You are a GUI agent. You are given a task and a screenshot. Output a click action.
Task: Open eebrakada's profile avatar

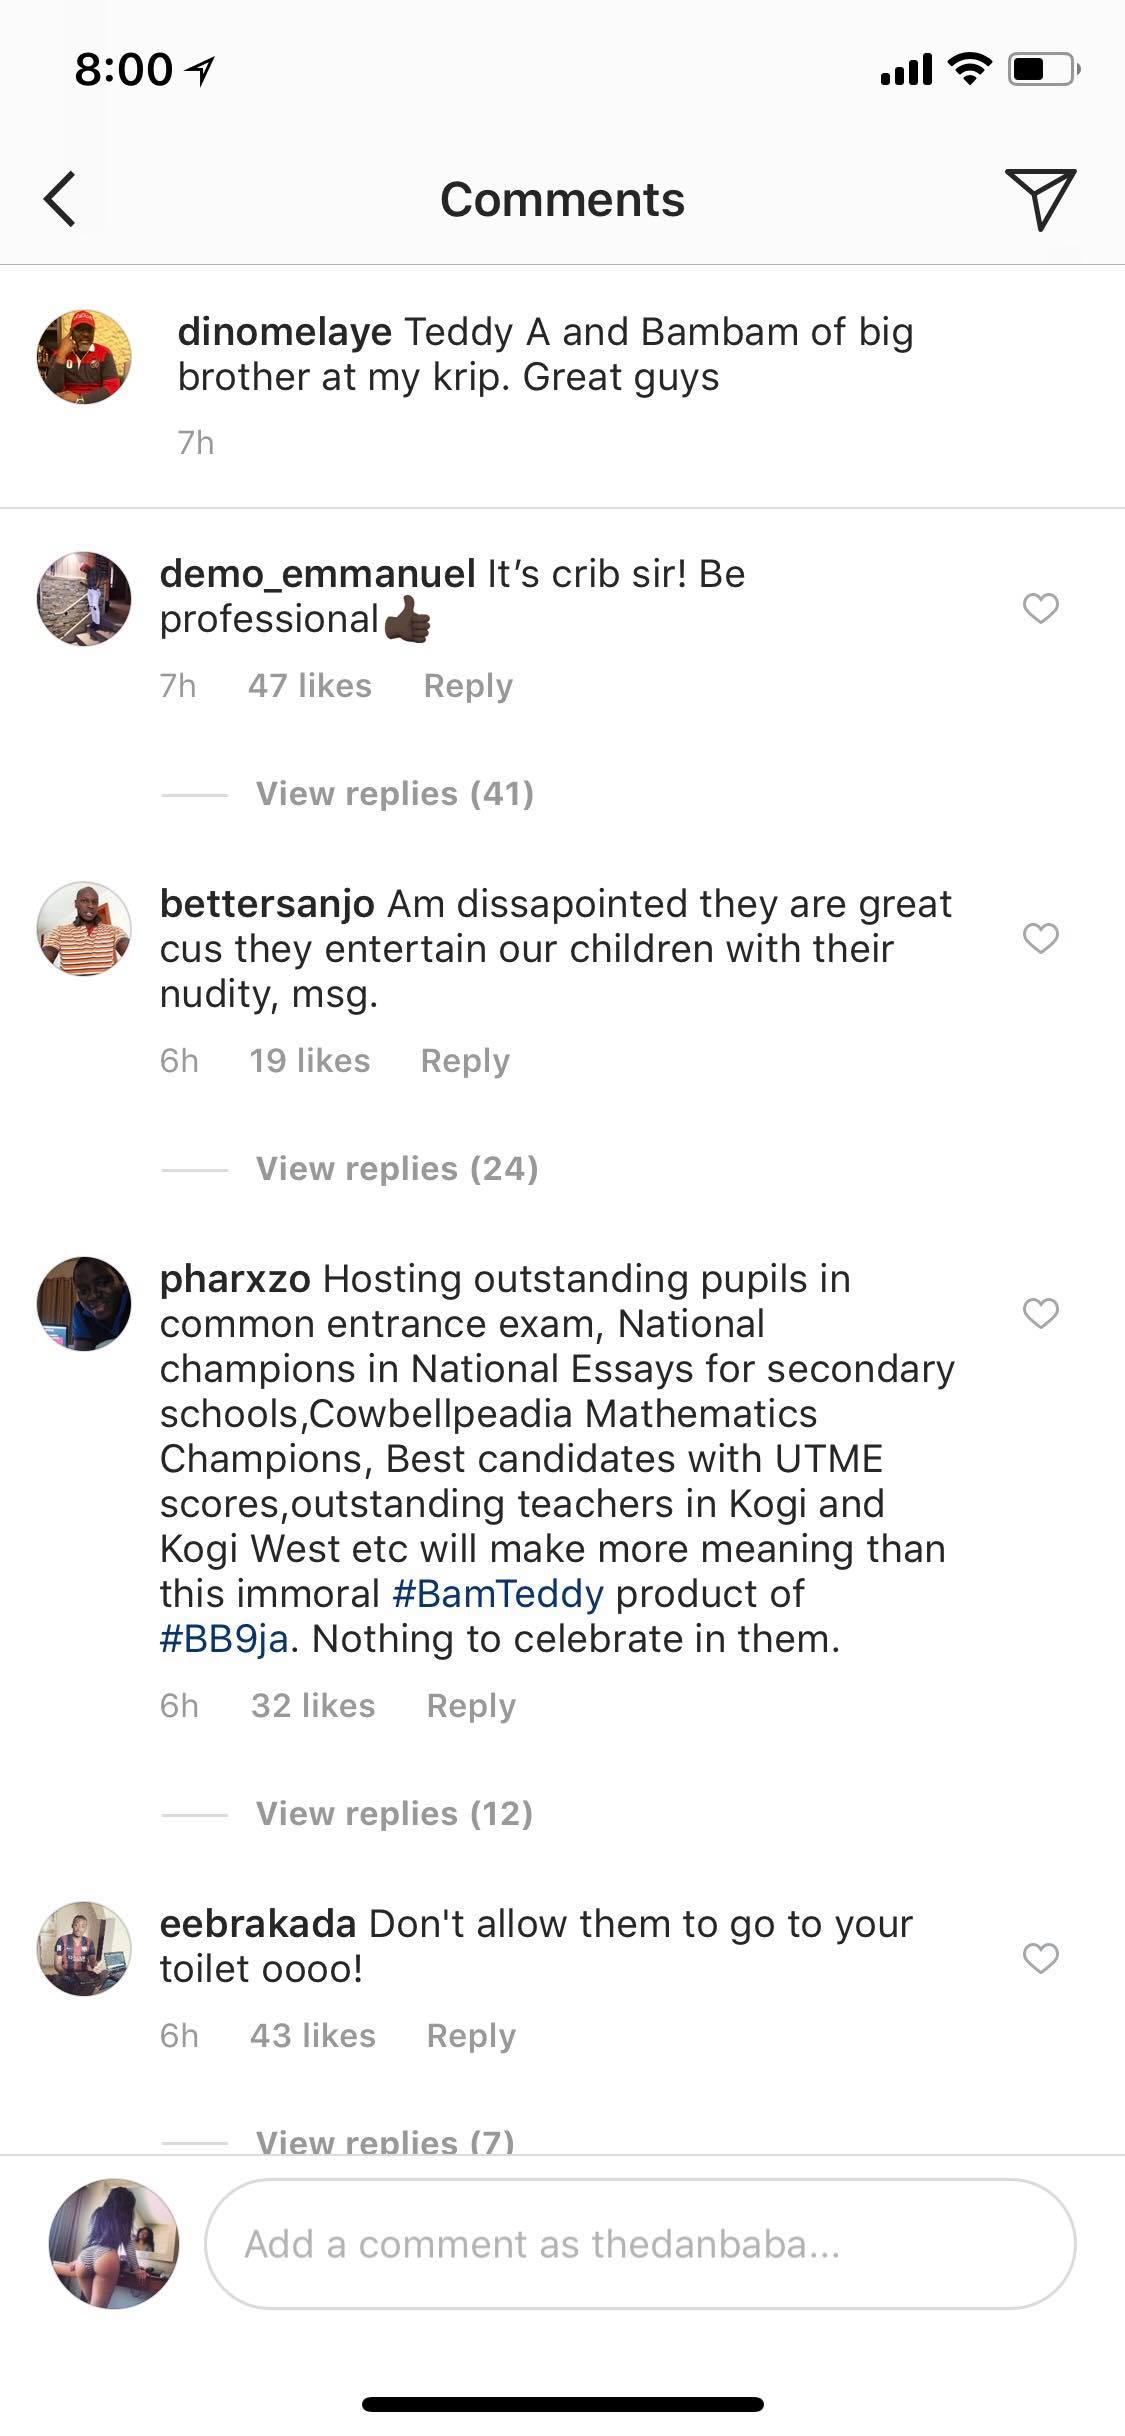coord(84,1948)
